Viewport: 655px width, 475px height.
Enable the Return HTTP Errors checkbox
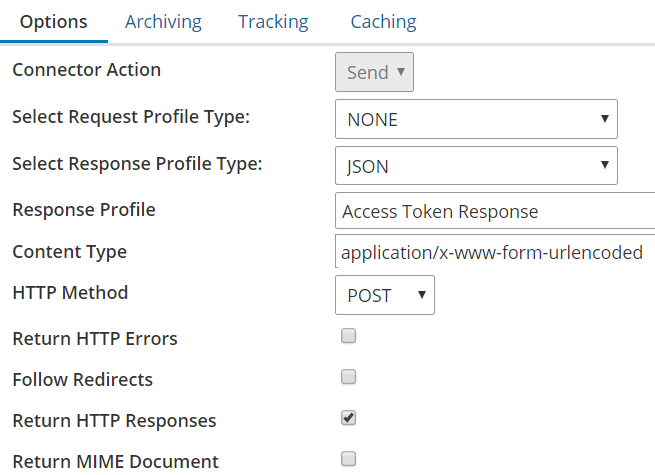tap(349, 337)
